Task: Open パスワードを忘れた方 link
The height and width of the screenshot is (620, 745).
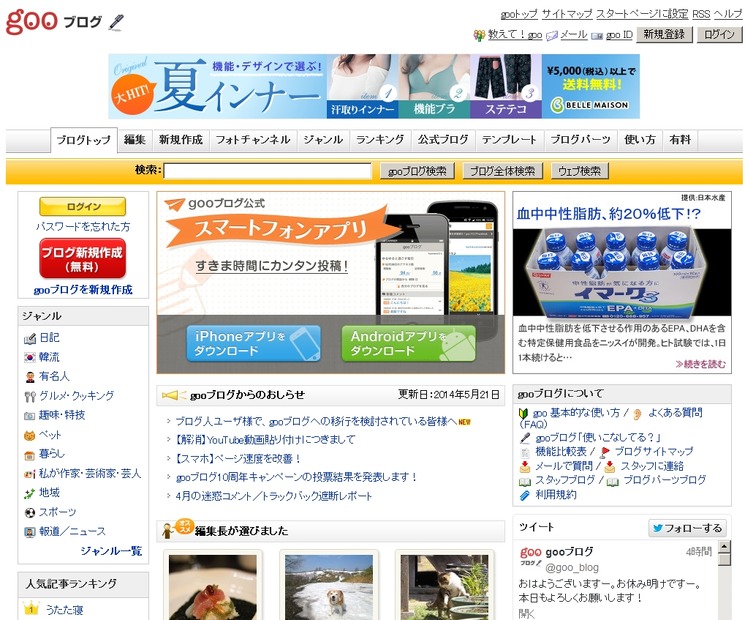Action: pyautogui.click(x=83, y=227)
